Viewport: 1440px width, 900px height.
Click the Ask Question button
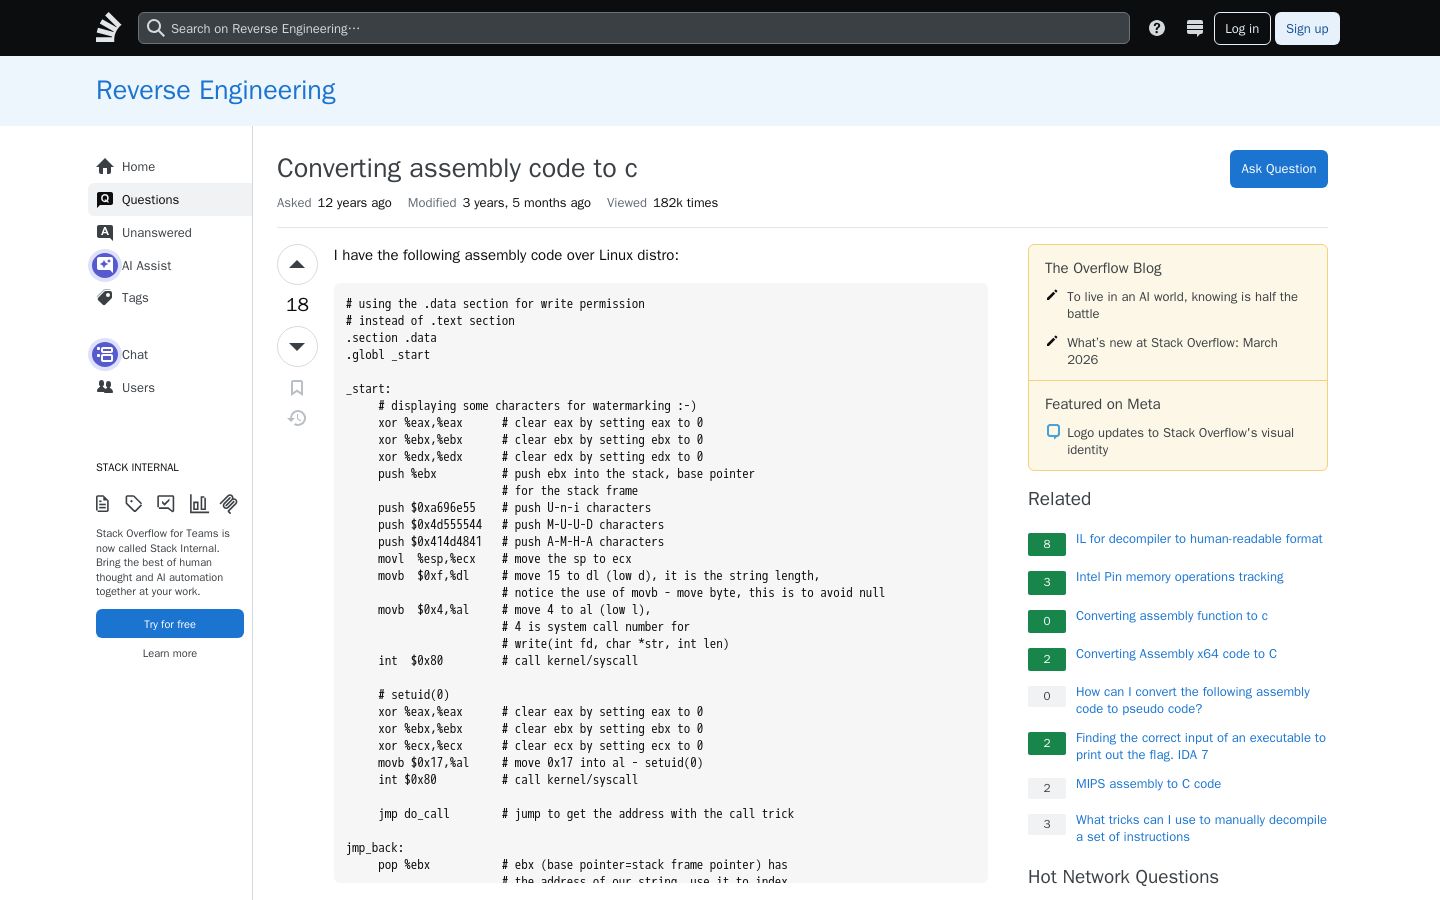pos(1278,169)
